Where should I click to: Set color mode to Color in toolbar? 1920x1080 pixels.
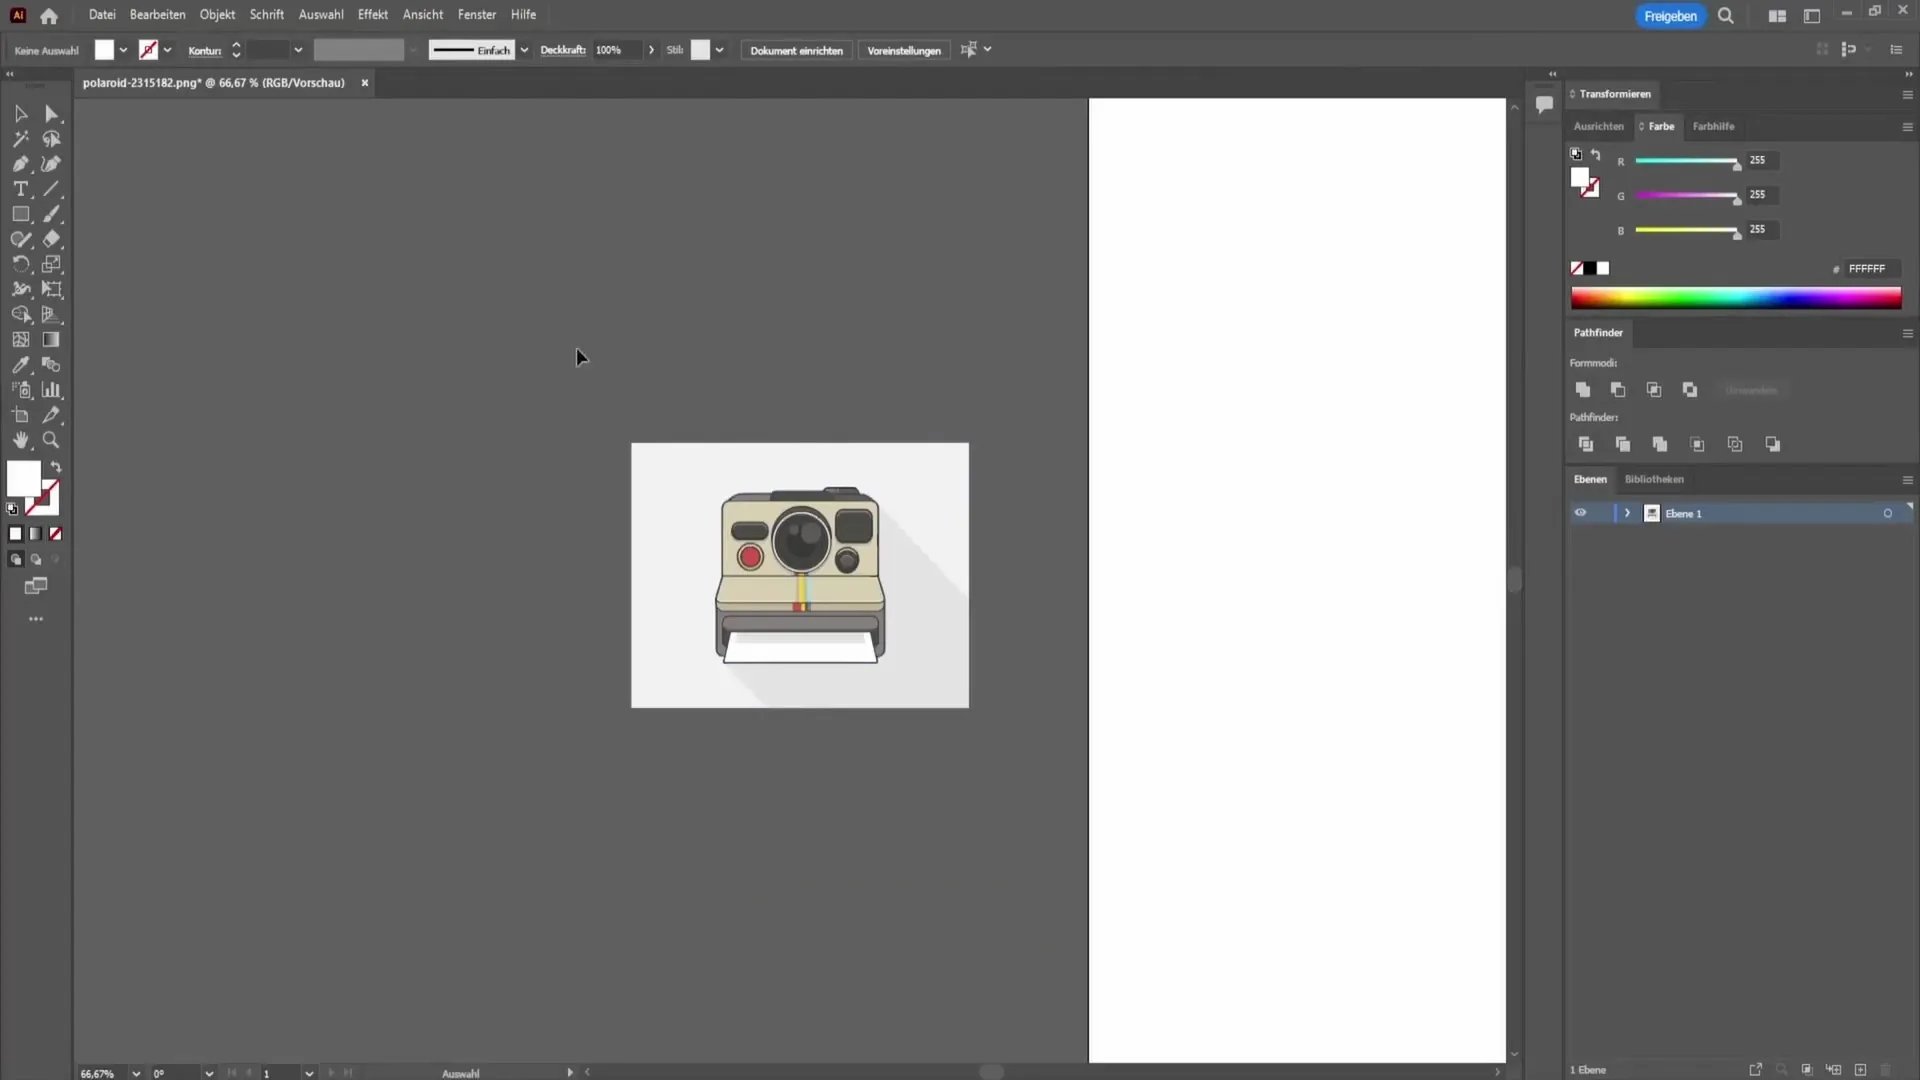(x=15, y=534)
